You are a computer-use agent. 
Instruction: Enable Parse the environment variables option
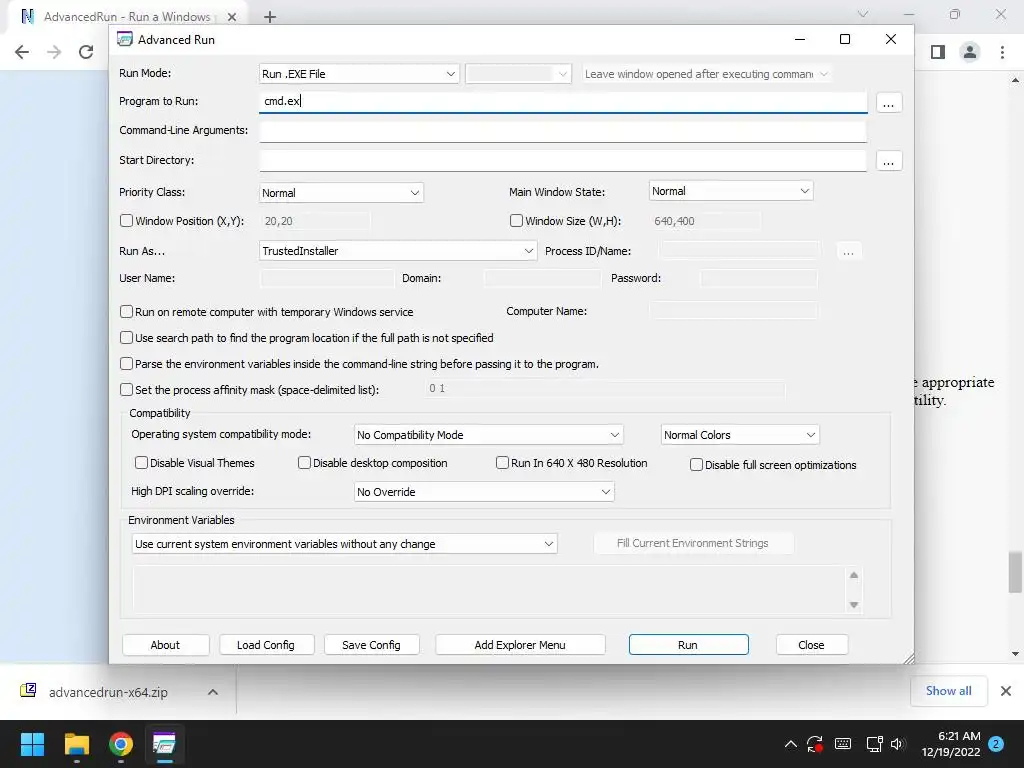coord(127,364)
